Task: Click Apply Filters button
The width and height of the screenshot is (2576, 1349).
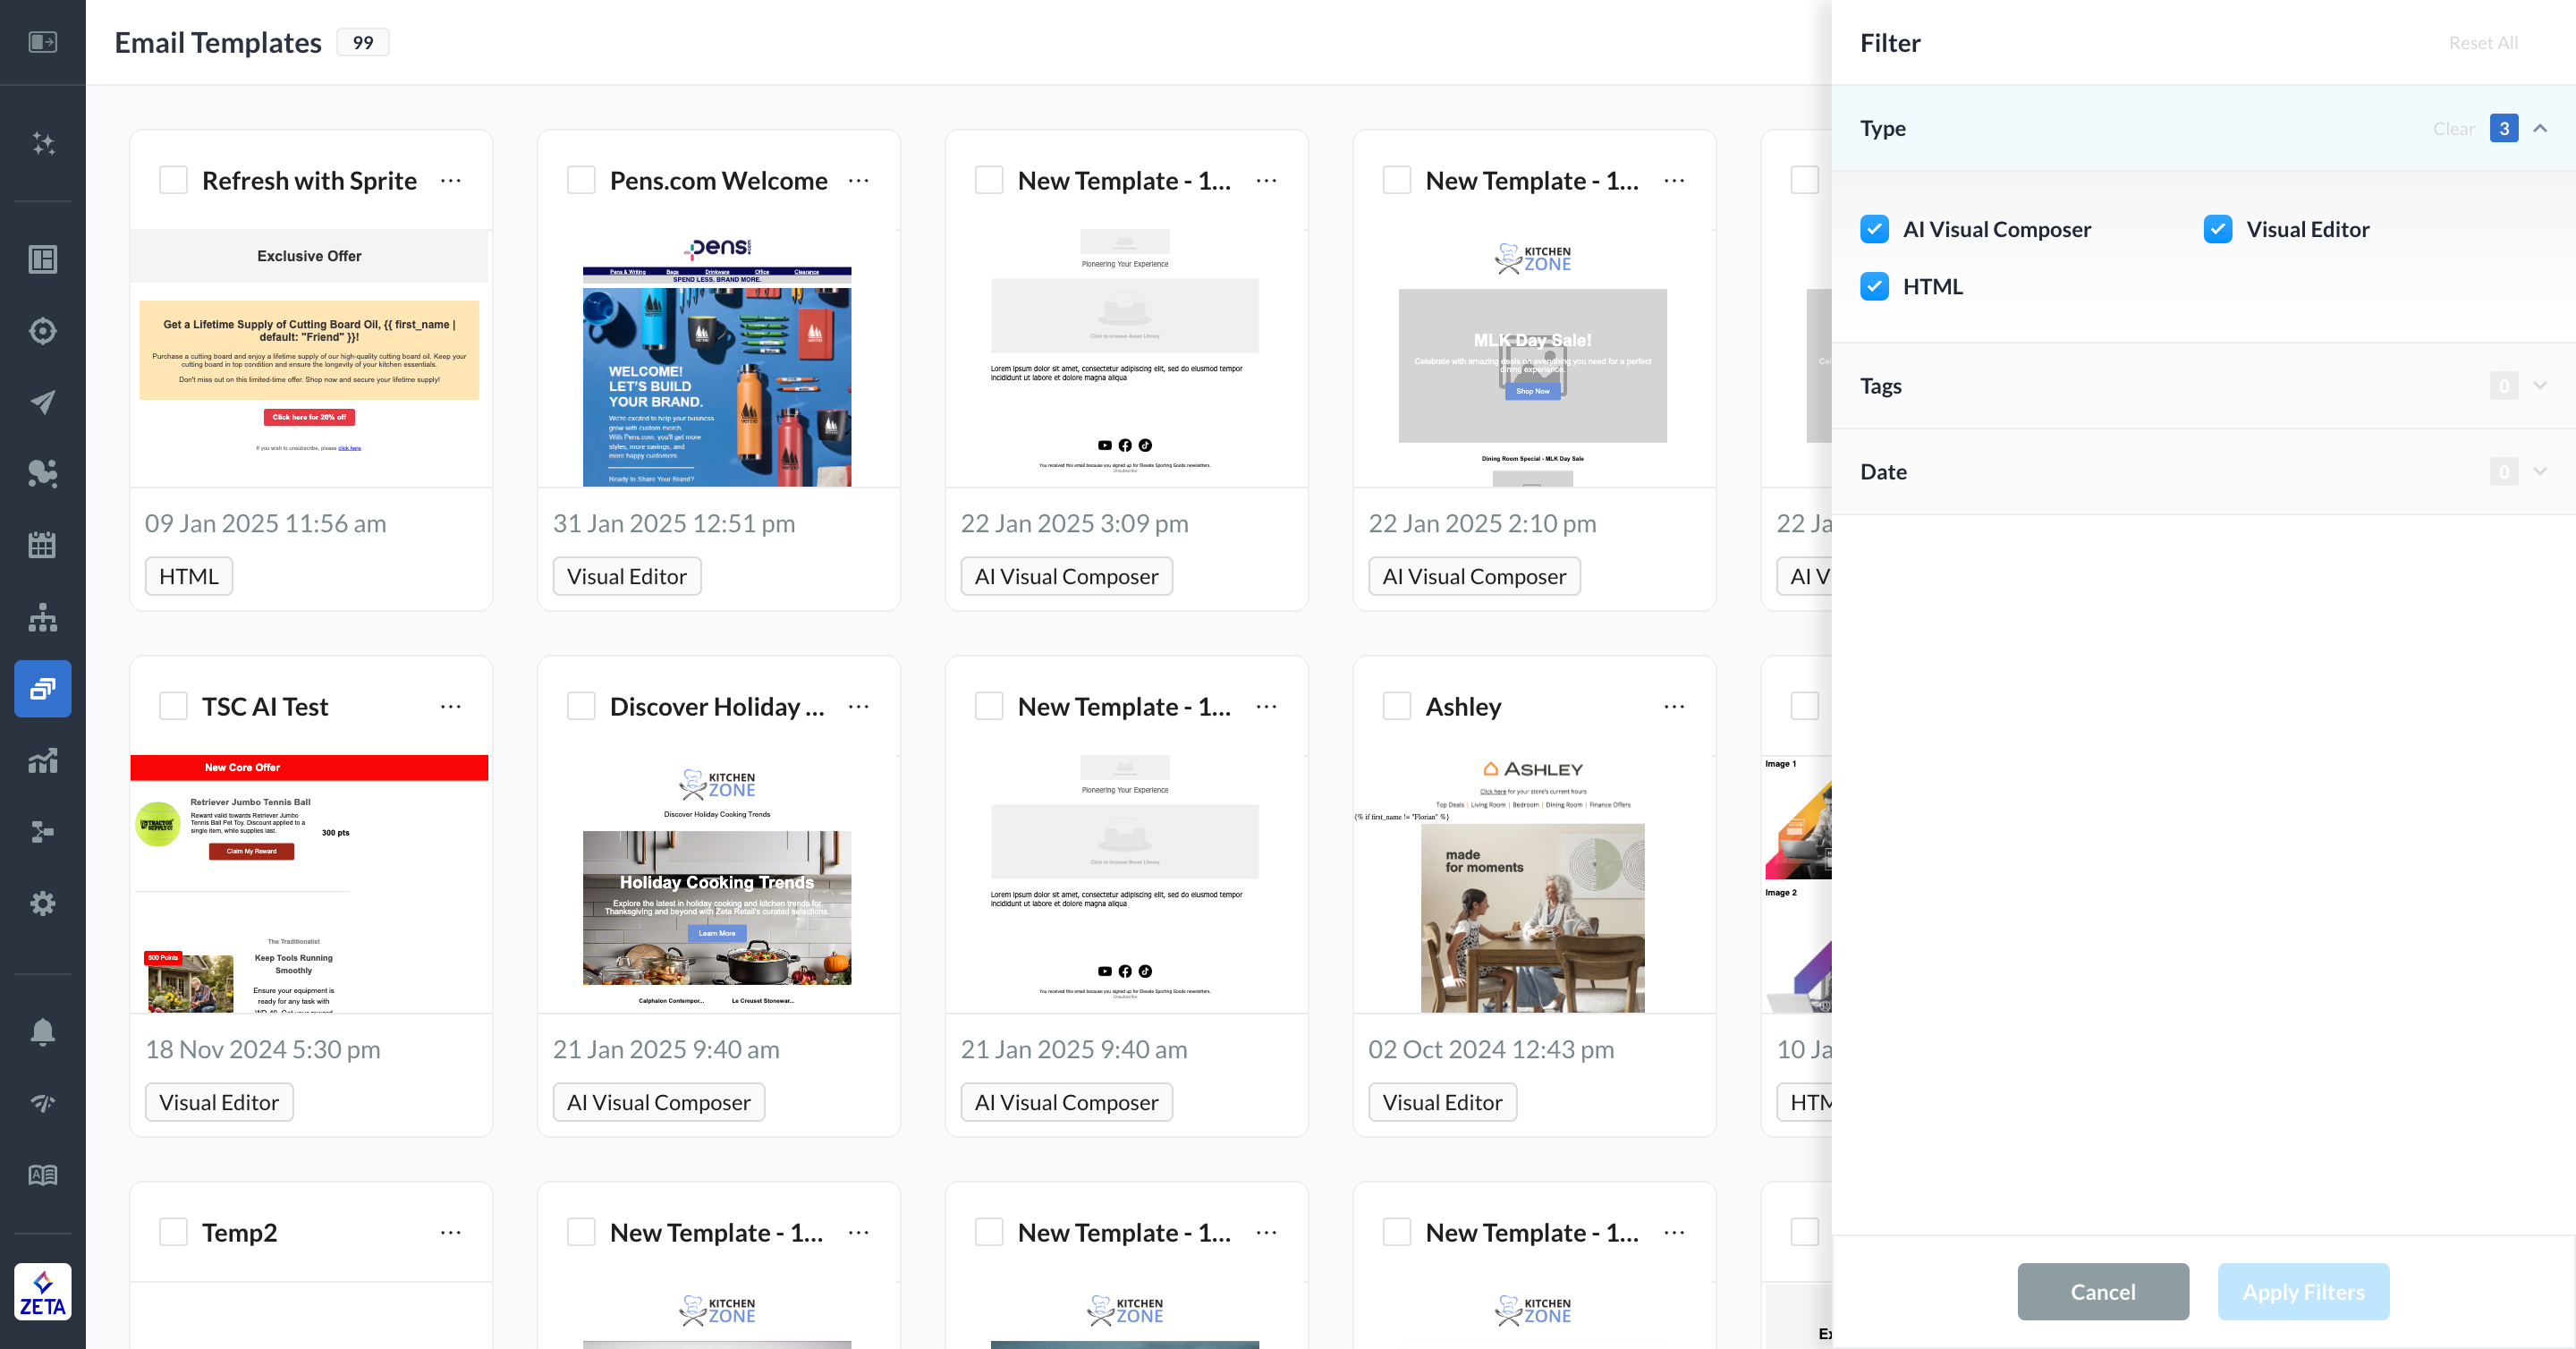Action: click(x=2303, y=1291)
